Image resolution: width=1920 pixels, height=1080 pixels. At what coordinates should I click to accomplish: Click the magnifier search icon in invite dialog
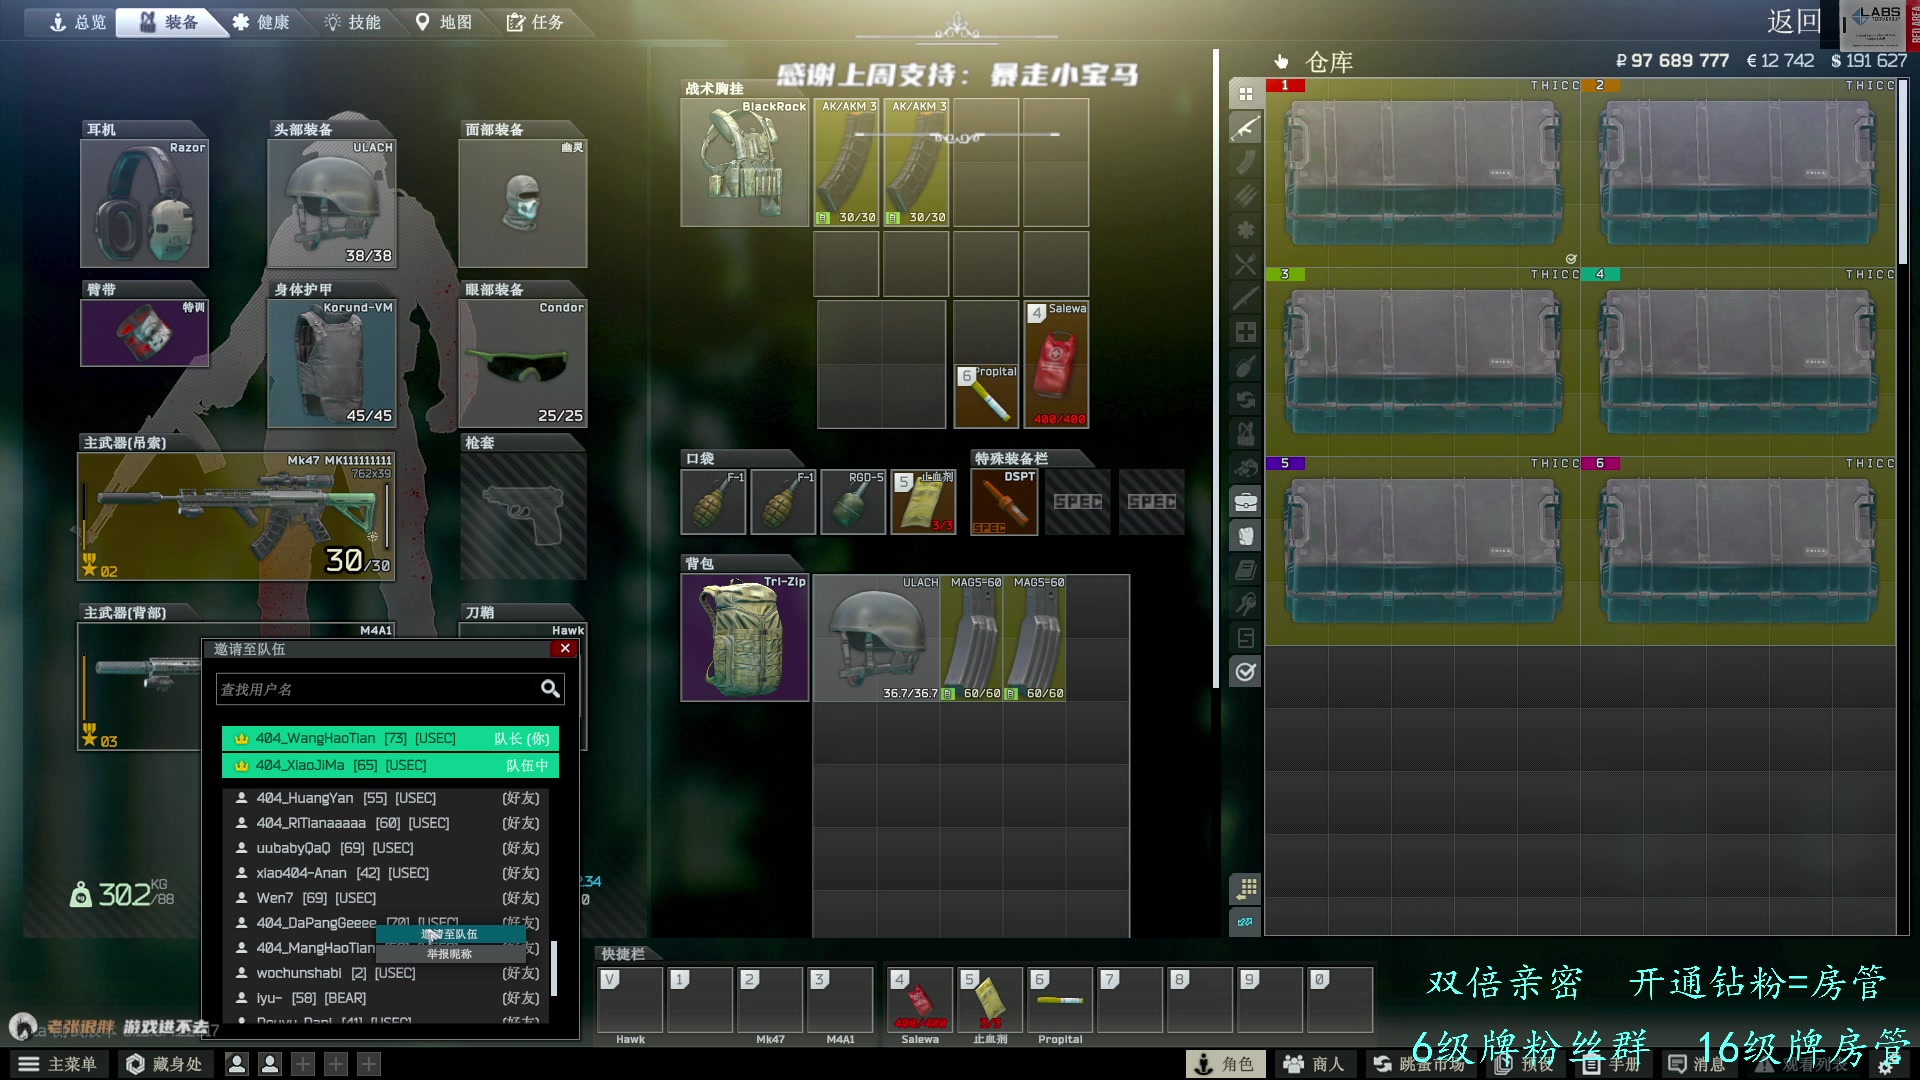(550, 689)
